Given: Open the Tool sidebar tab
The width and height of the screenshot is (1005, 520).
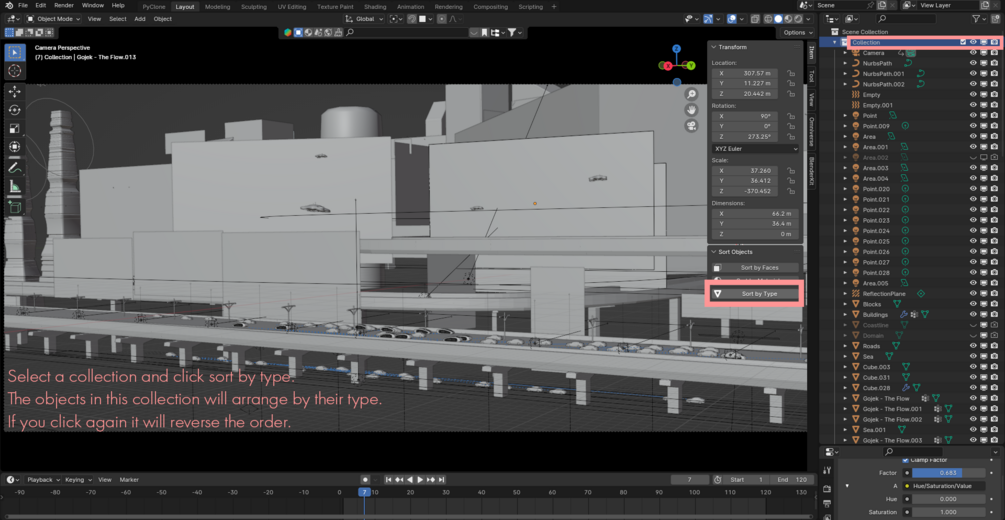Looking at the screenshot, I should 811,77.
